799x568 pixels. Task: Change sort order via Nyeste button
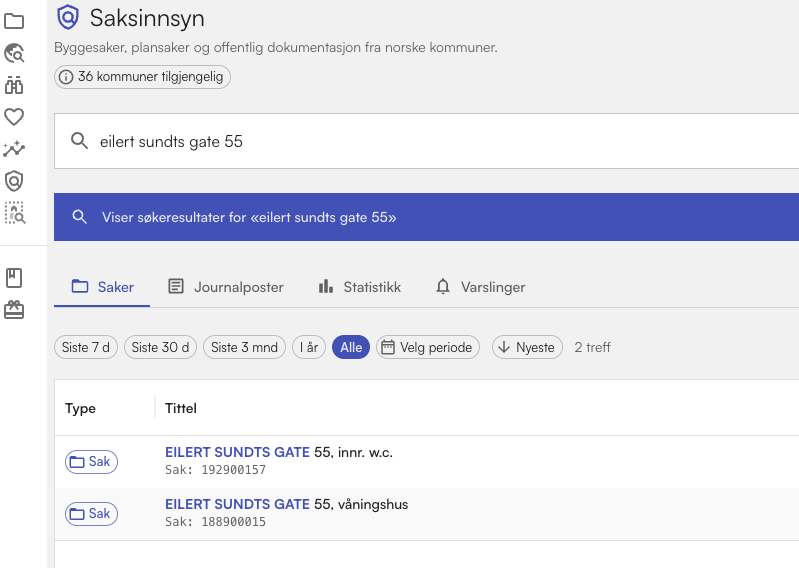527,347
